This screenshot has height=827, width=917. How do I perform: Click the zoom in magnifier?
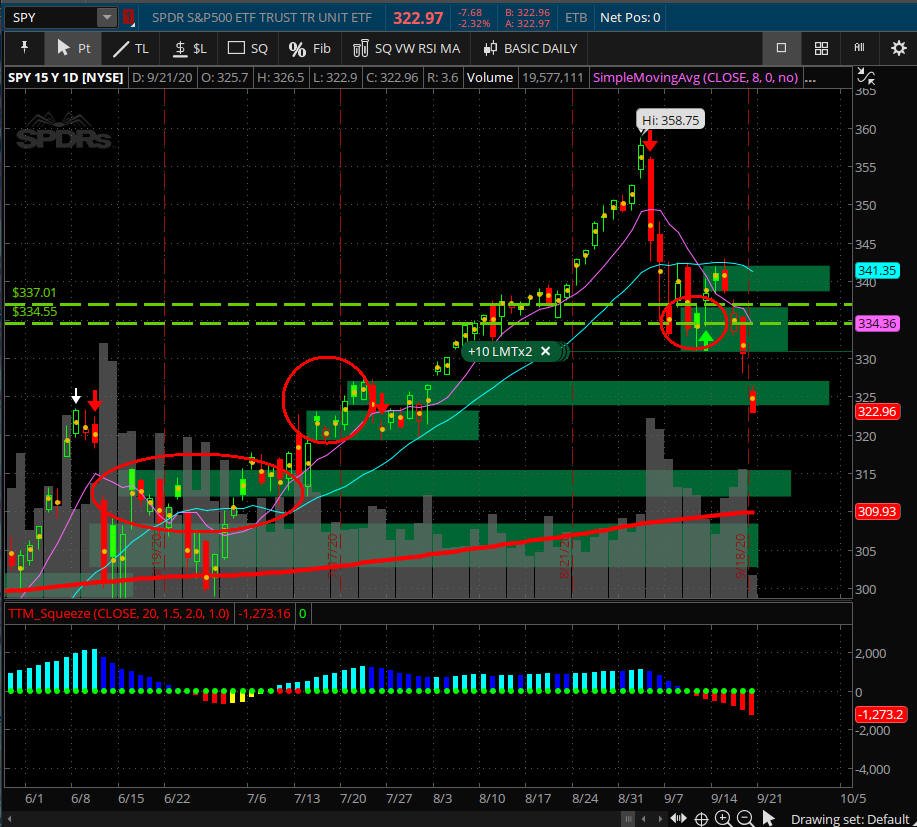pyautogui.click(x=724, y=819)
